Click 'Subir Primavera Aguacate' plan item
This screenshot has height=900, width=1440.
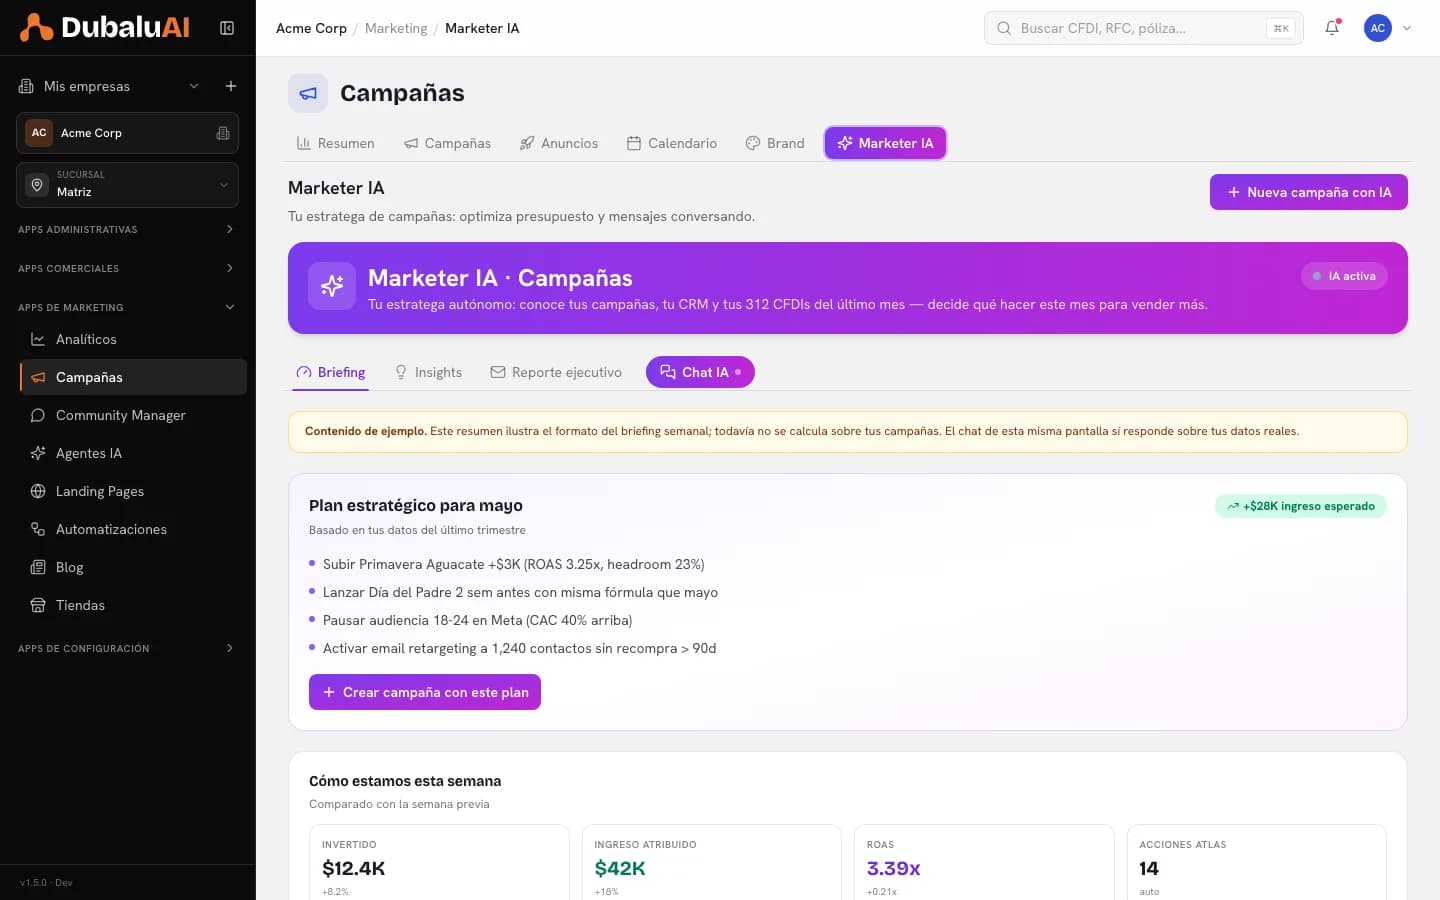[513, 564]
